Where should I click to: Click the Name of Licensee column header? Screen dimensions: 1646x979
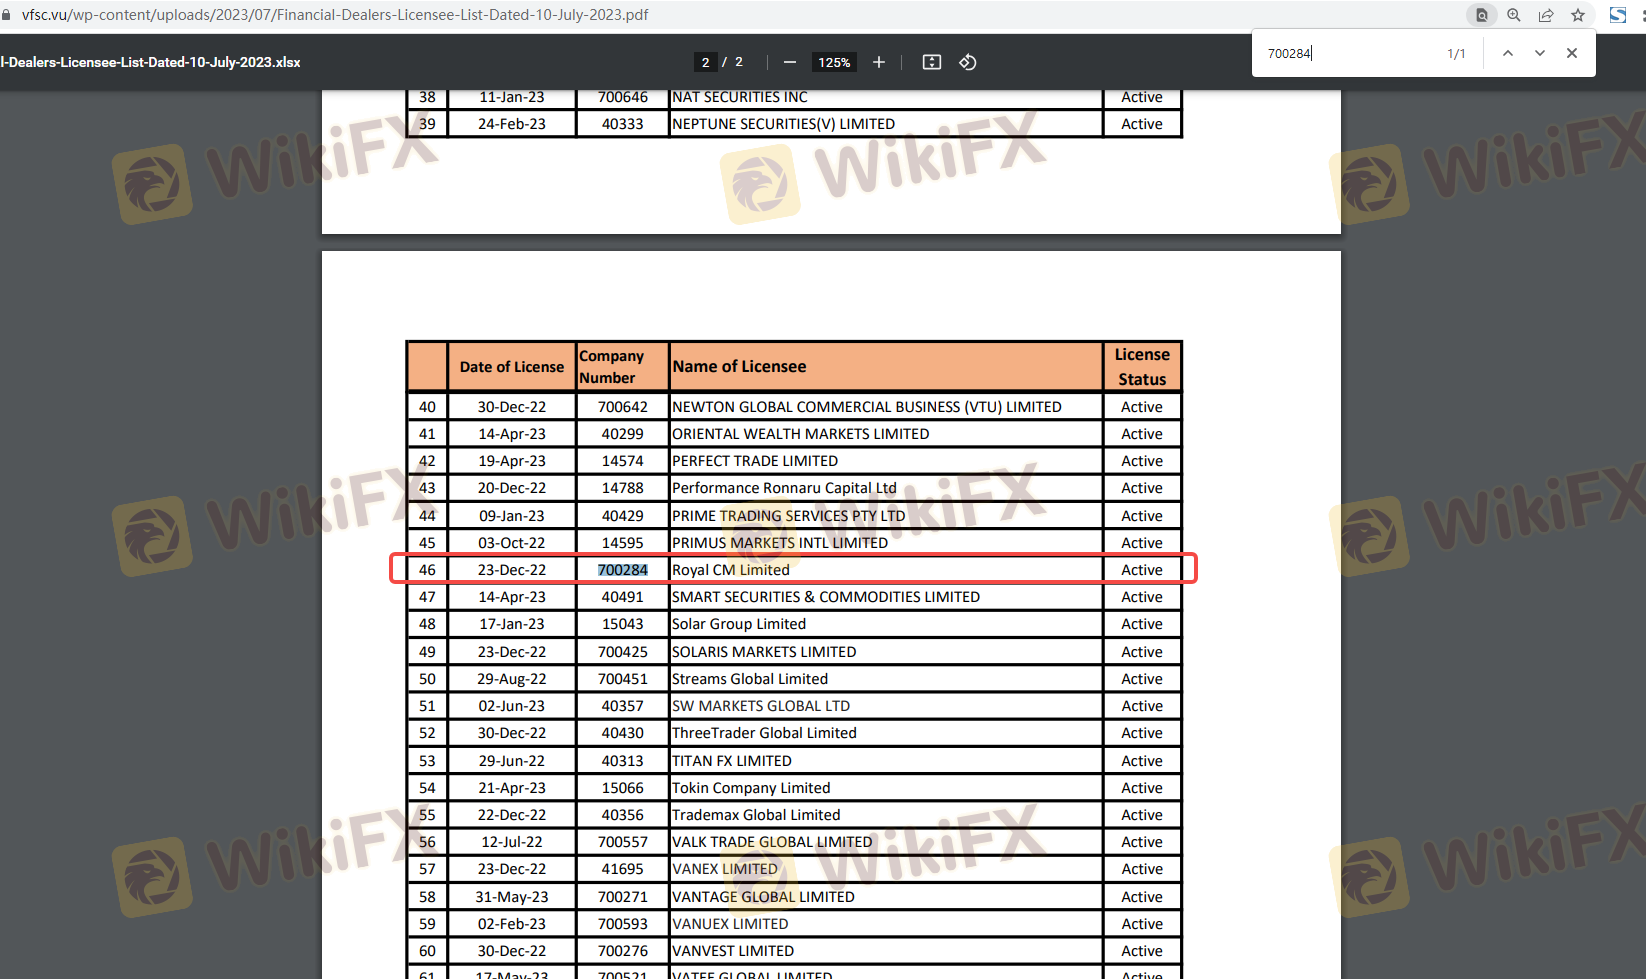click(739, 367)
